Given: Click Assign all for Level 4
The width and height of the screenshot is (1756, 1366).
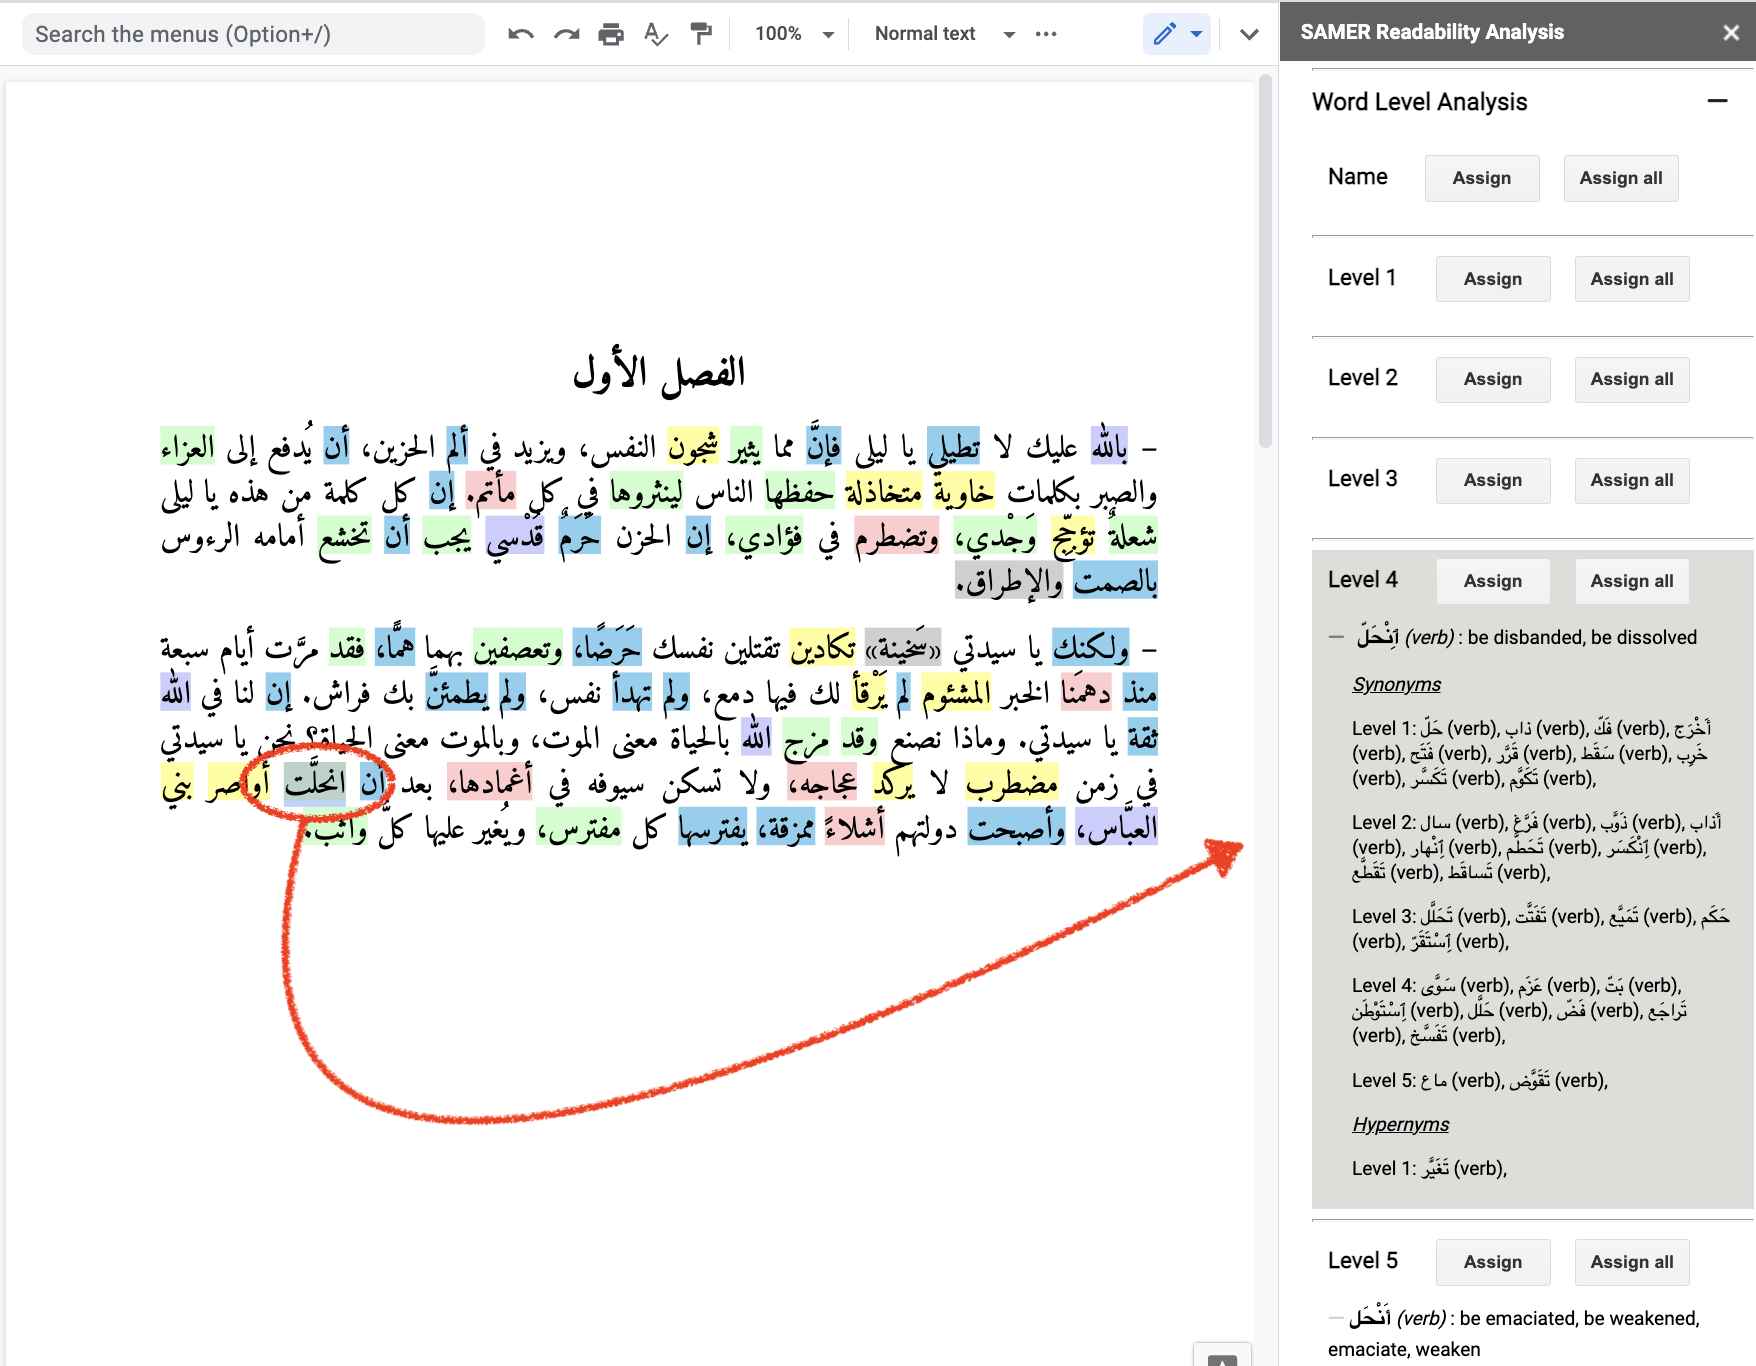Looking at the screenshot, I should (1632, 581).
